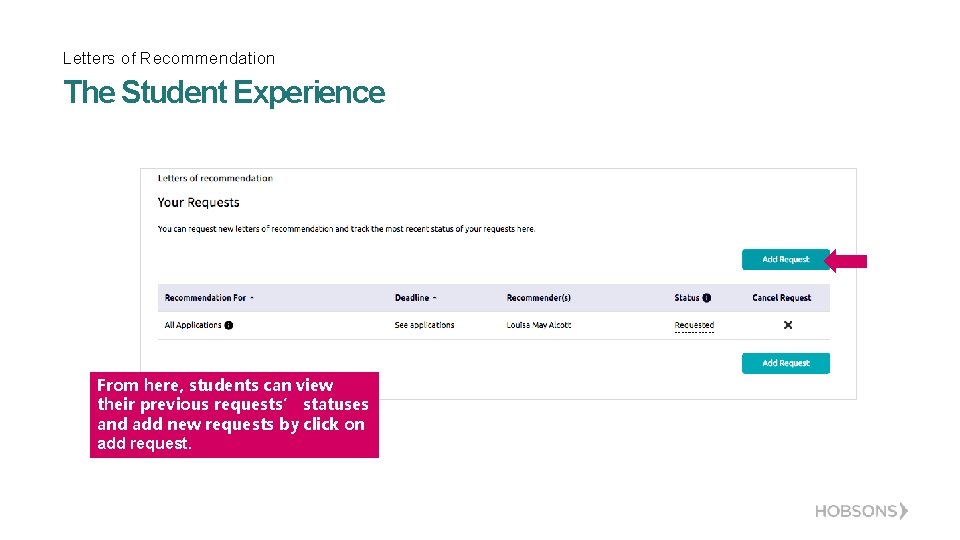Image resolution: width=960 pixels, height=540 pixels.
Task: Click the Status column header text
Action: pos(687,298)
